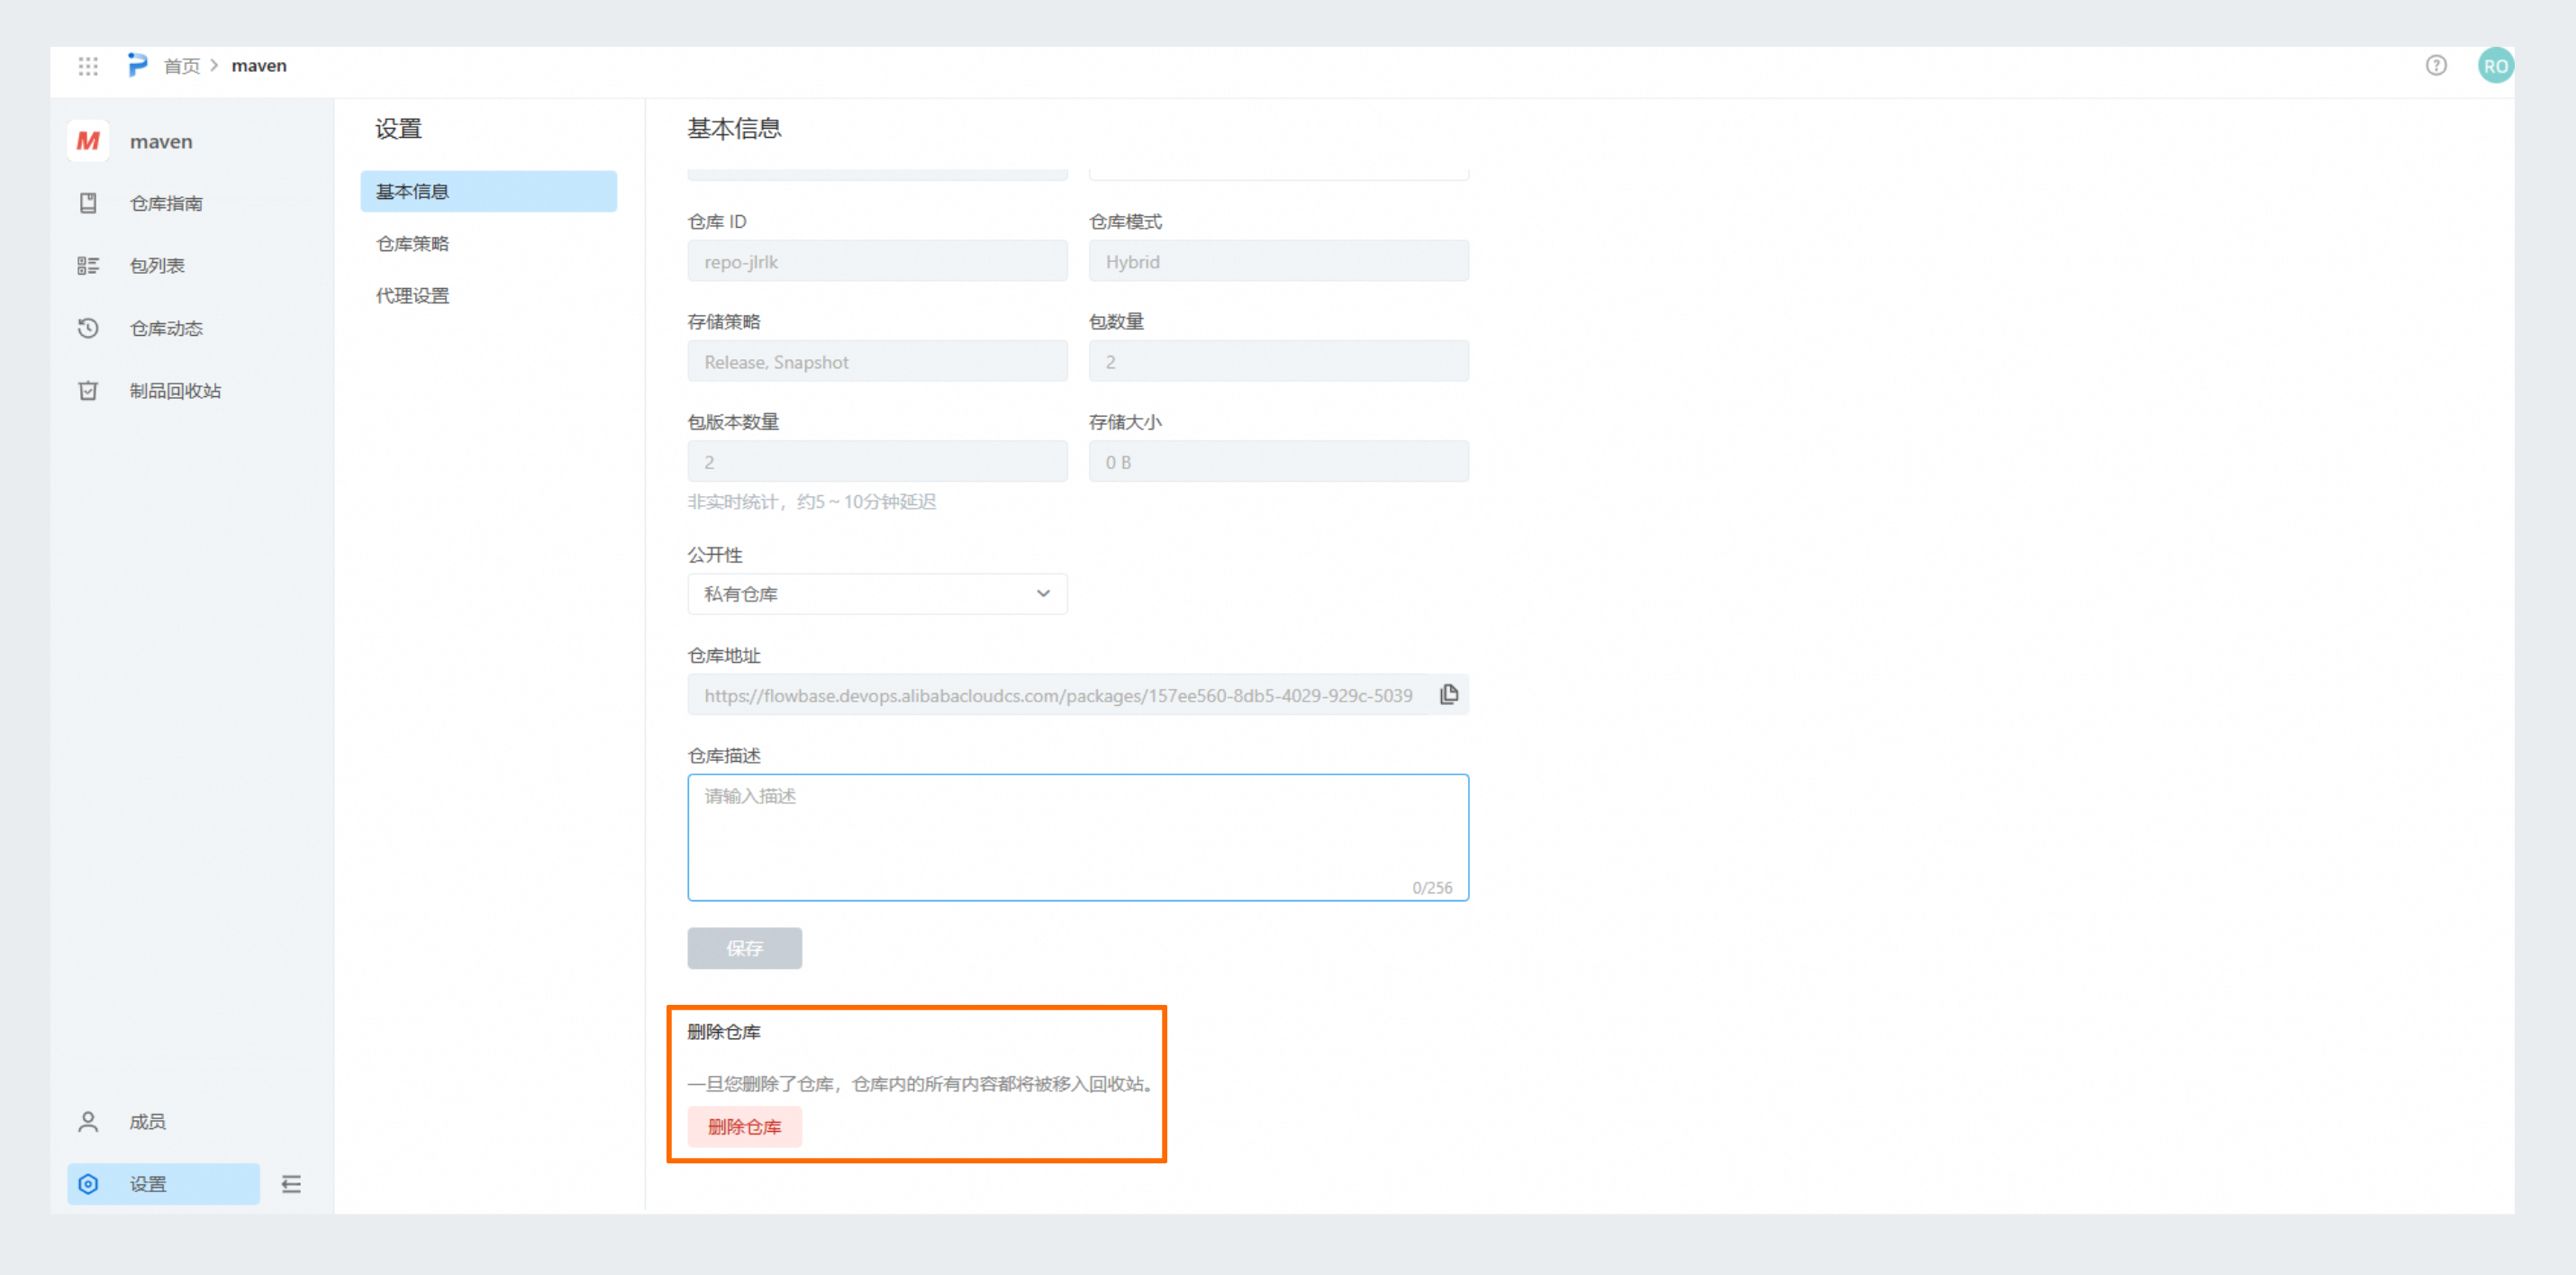Click the 仓库模式 Hybrid field

coord(1278,262)
